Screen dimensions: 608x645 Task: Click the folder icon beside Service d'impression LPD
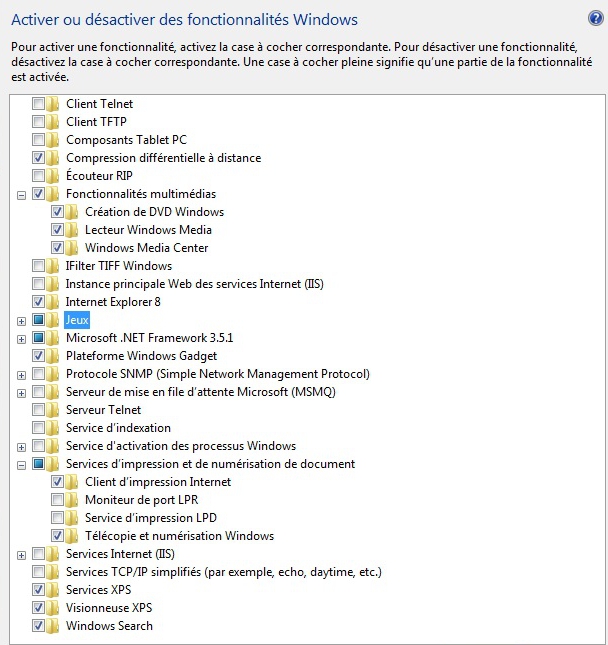pos(72,518)
